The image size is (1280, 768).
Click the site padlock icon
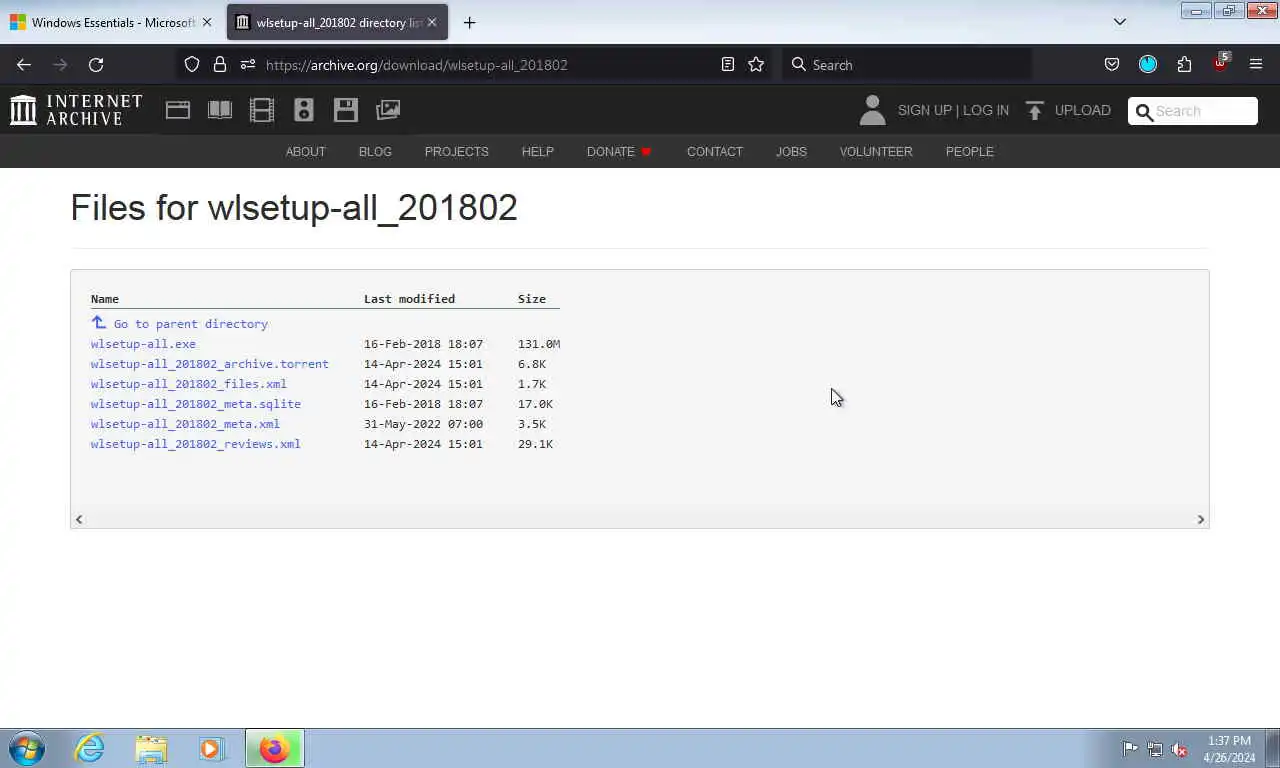pos(220,65)
